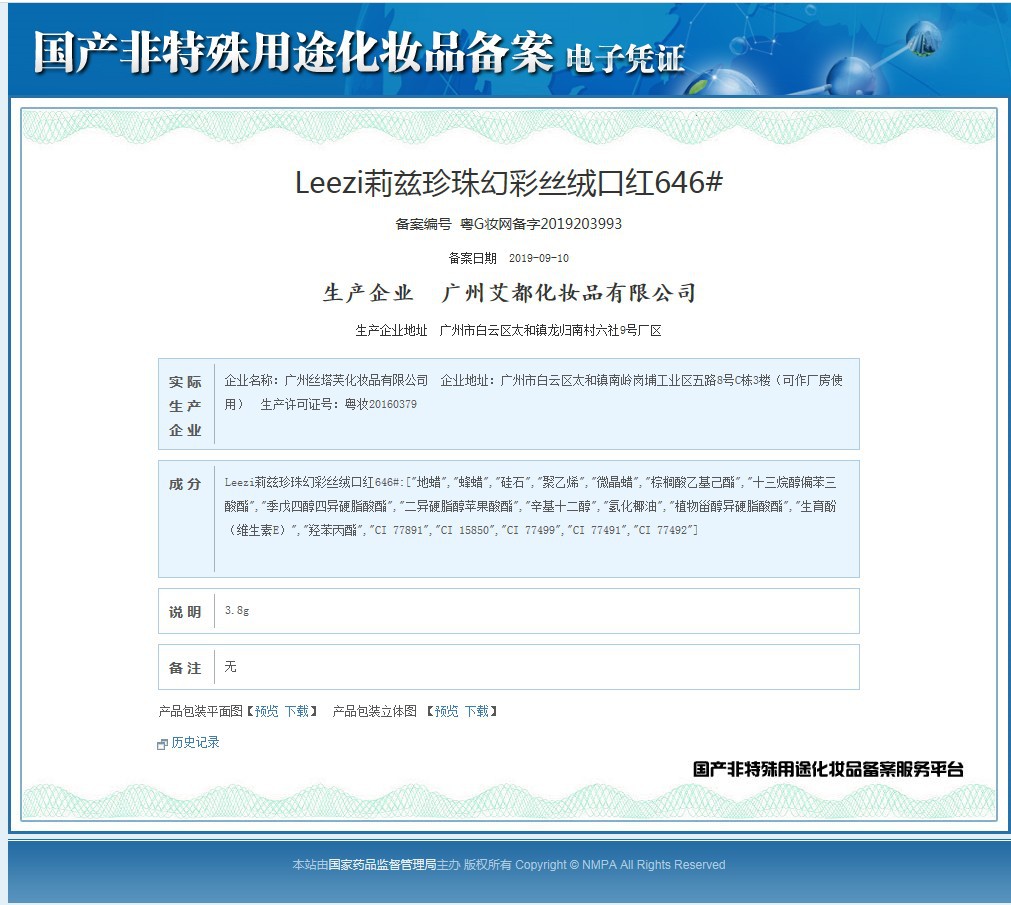
Task: Click production license number 粤妆20160379
Action: click(x=380, y=404)
